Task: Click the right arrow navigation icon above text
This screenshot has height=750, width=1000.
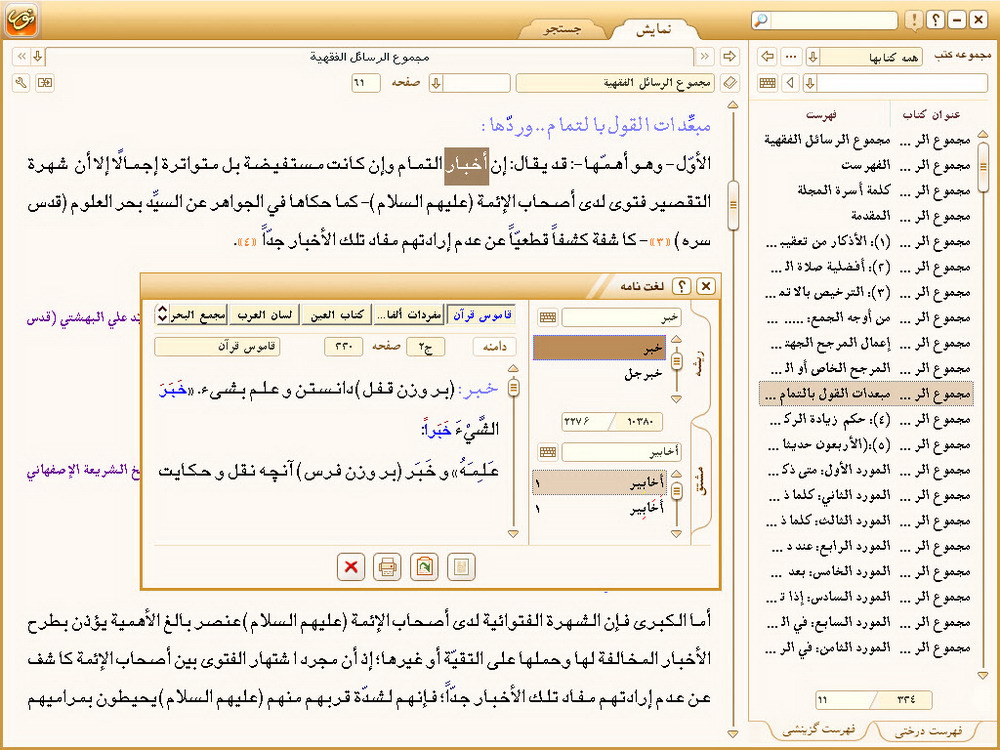Action: (729, 56)
